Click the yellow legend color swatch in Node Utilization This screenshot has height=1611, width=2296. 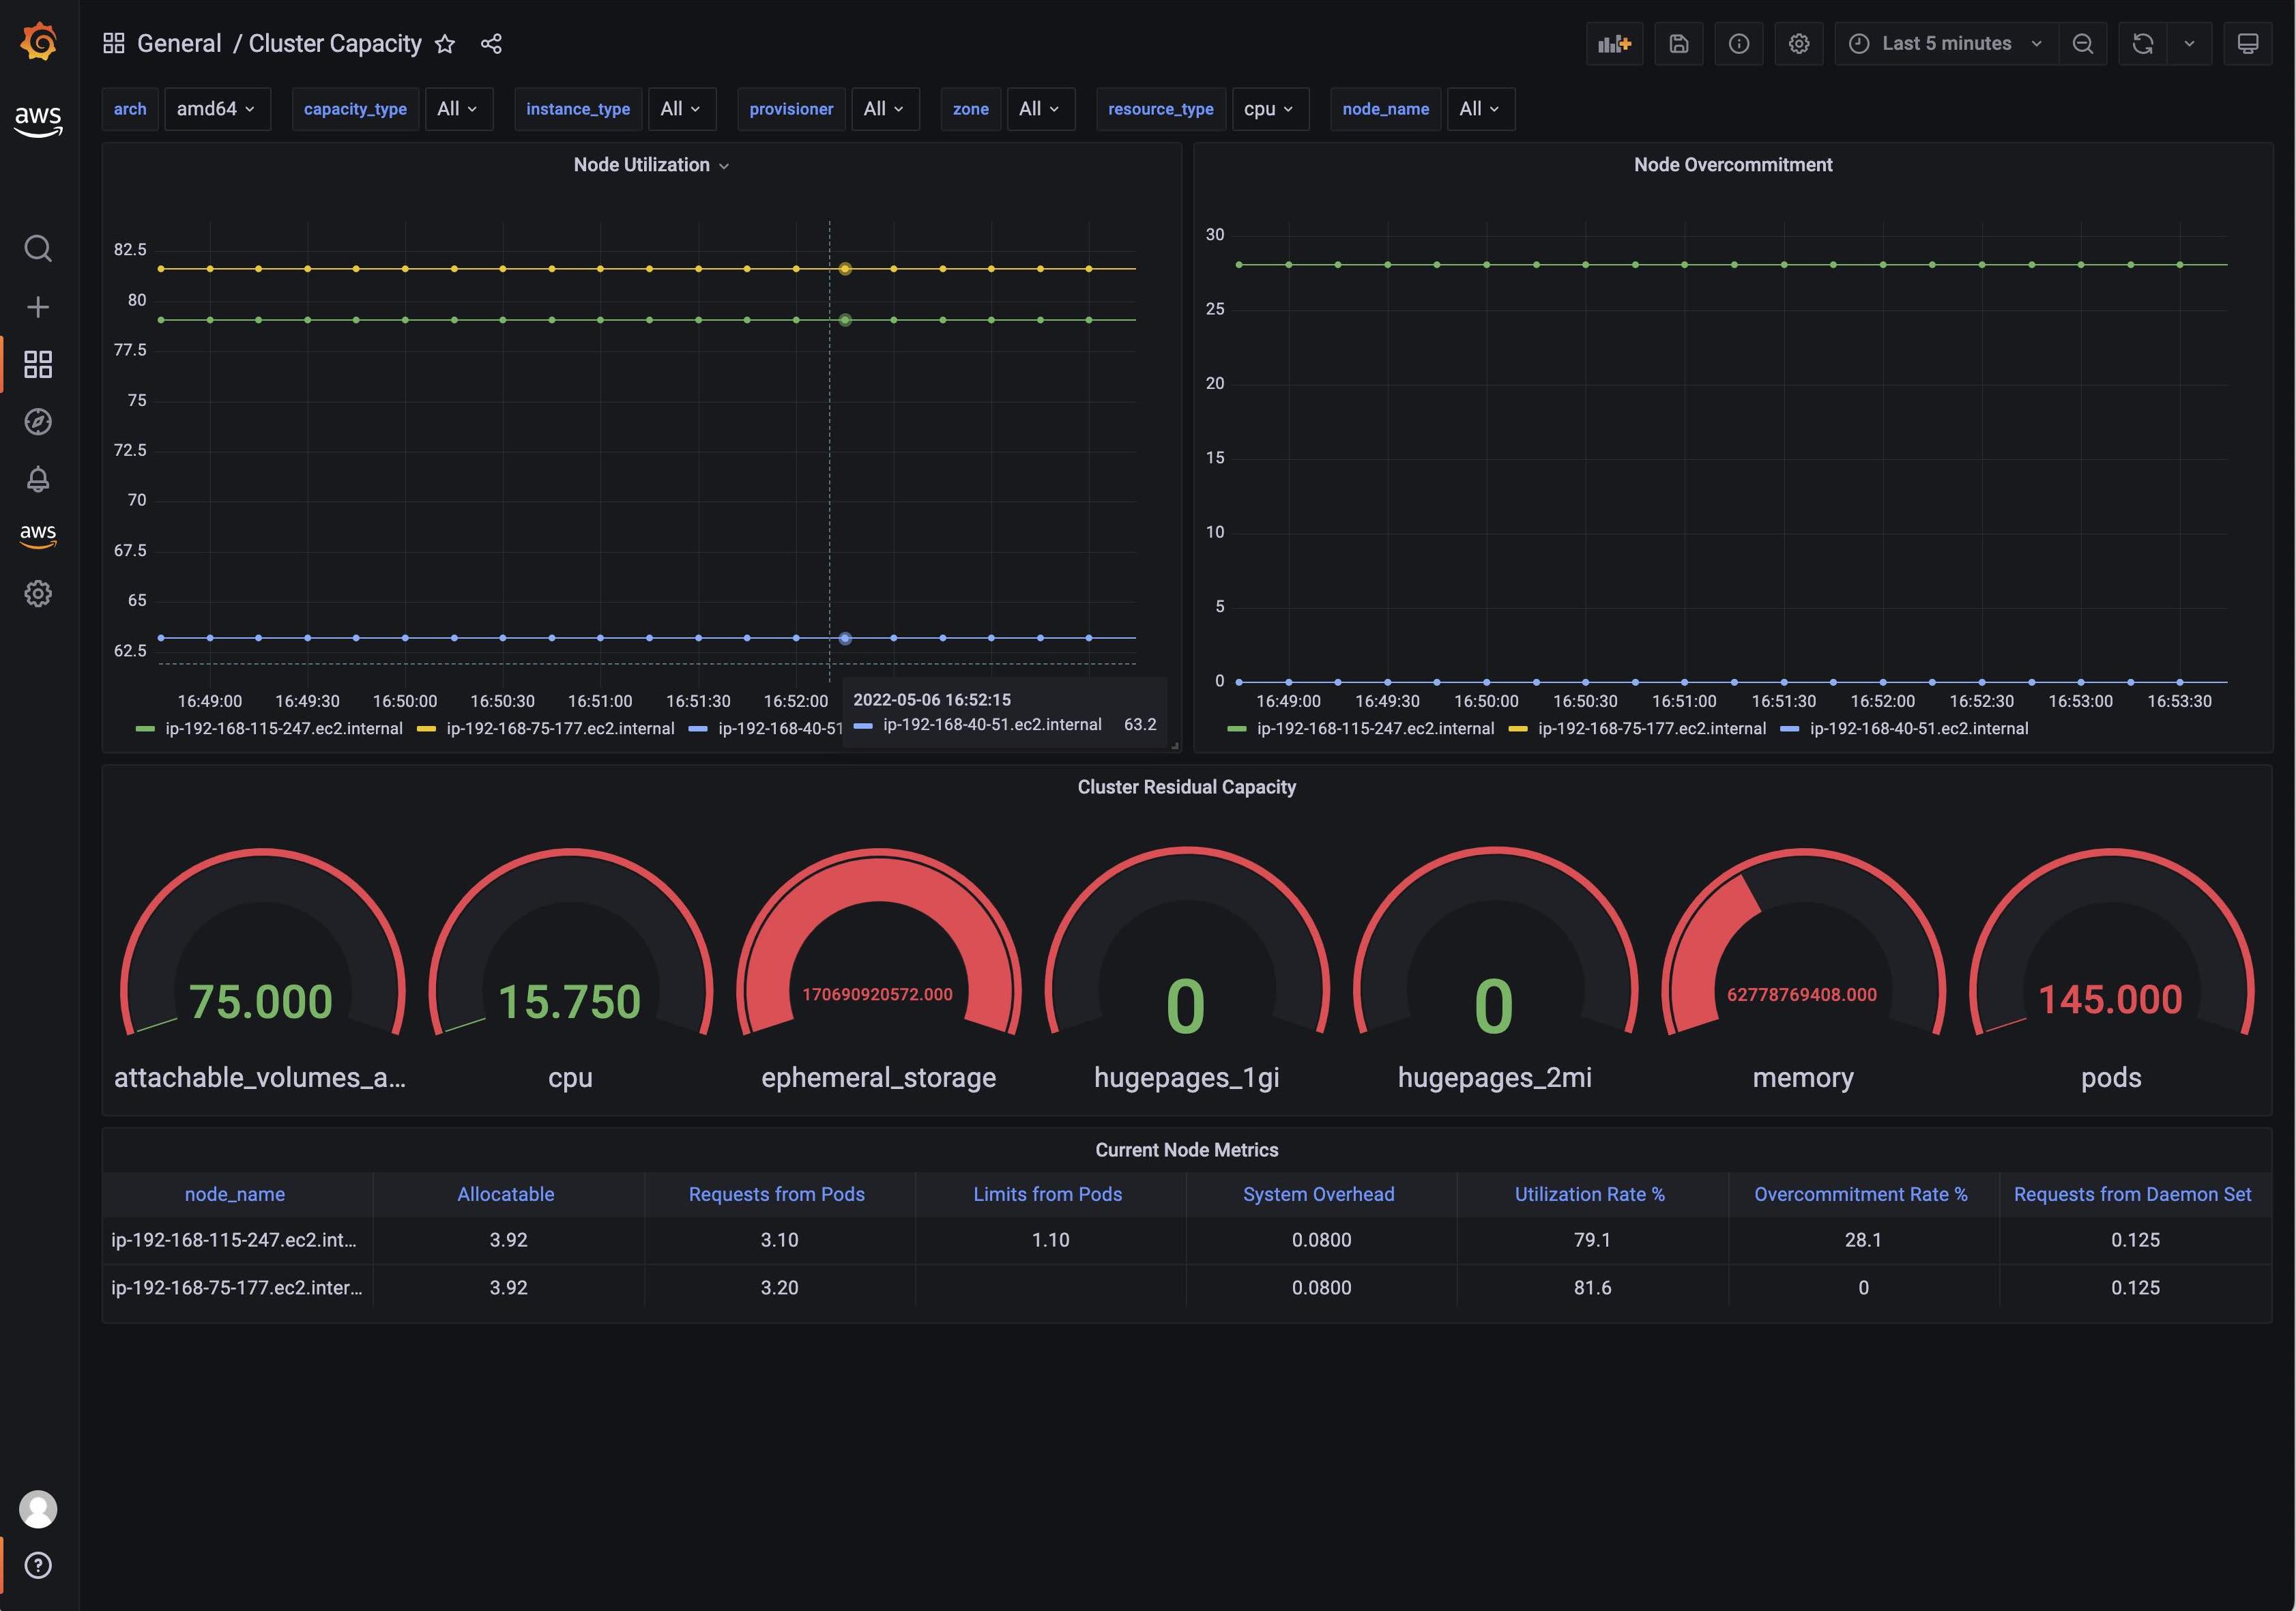(426, 729)
